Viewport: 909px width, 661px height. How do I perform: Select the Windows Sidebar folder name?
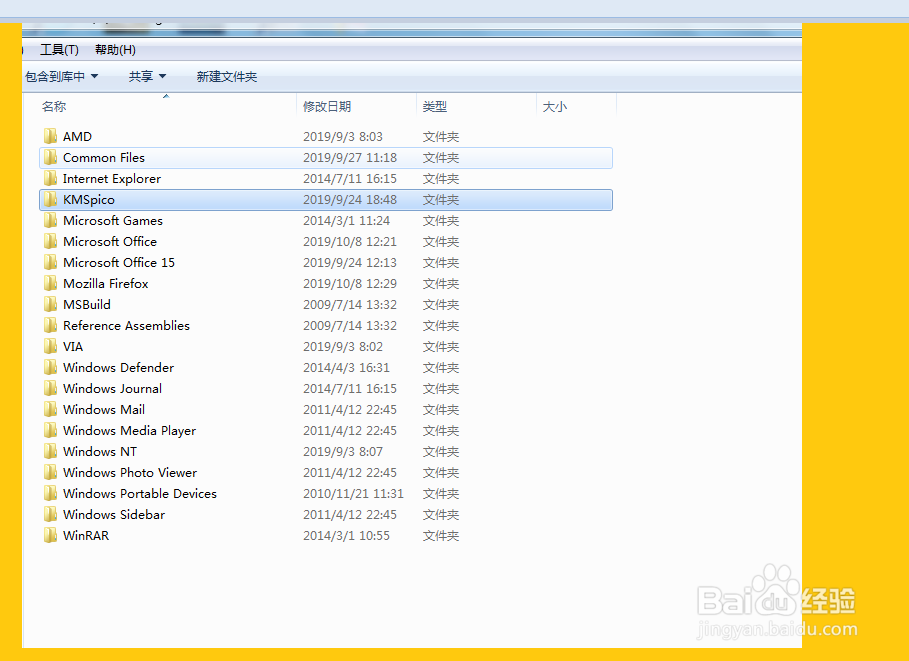click(x=114, y=514)
